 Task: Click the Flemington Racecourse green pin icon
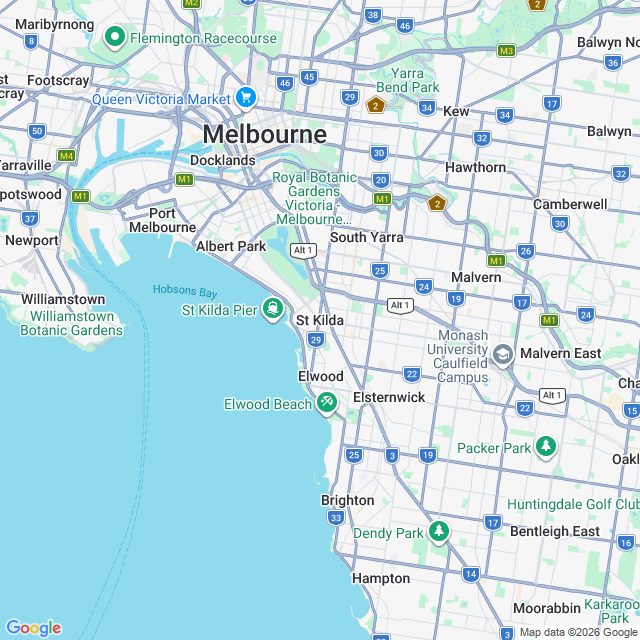[x=115, y=38]
